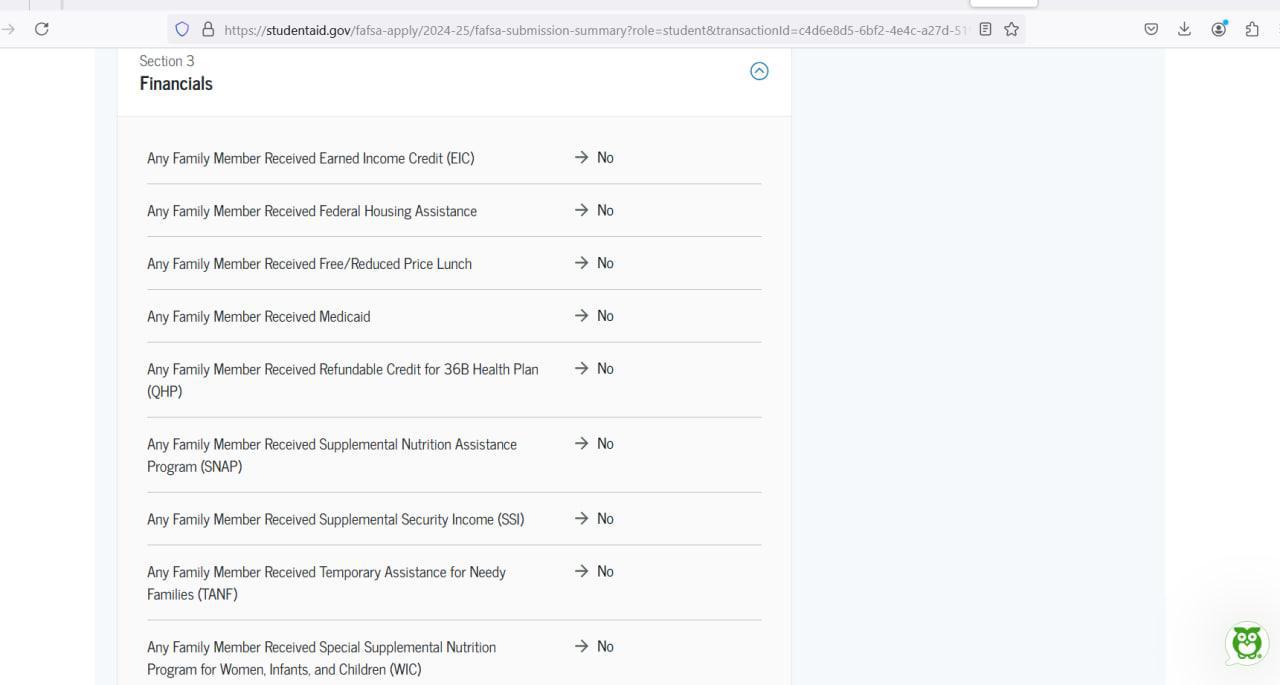Viewport: 1280px width, 685px height.
Task: Click the arrow beside Free/Reduced Price Lunch answer
Action: [581, 263]
